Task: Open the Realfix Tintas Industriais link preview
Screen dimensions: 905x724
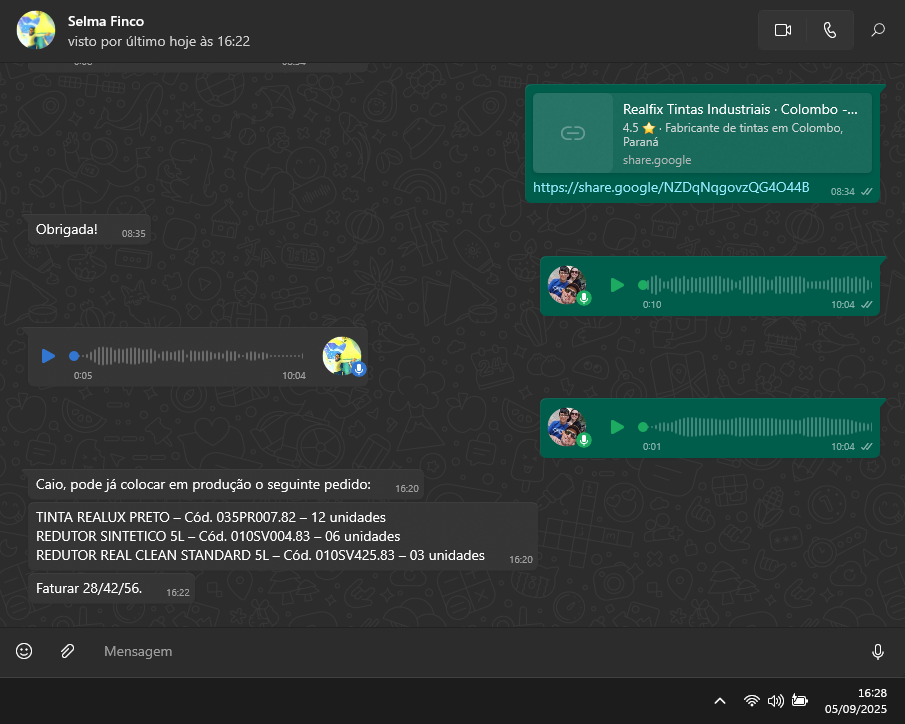Action: [x=702, y=132]
